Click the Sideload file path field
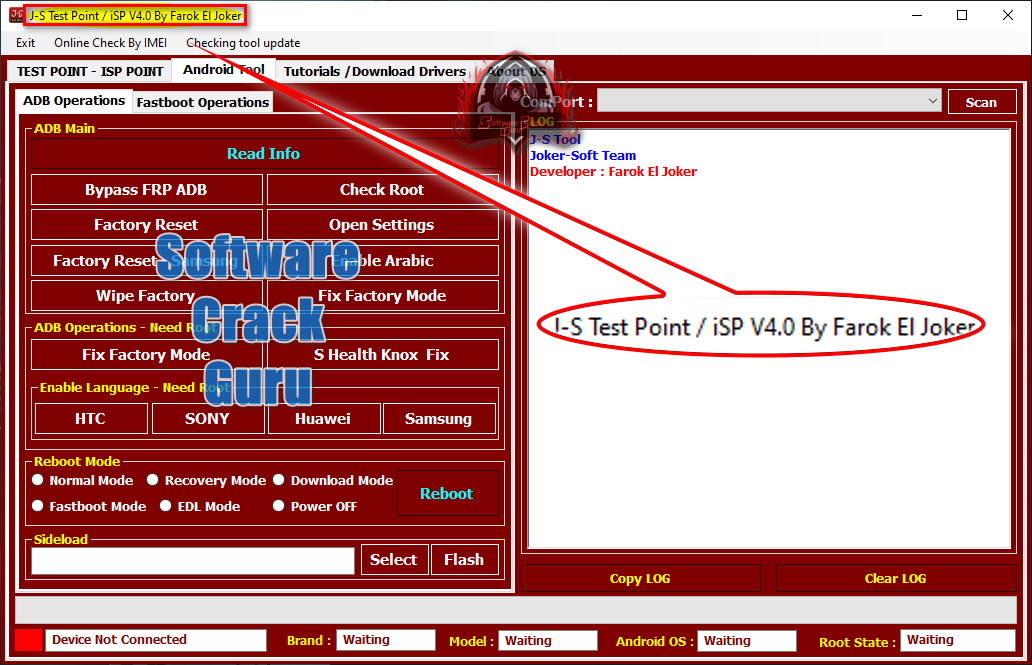Image resolution: width=1032 pixels, height=665 pixels. tap(193, 561)
